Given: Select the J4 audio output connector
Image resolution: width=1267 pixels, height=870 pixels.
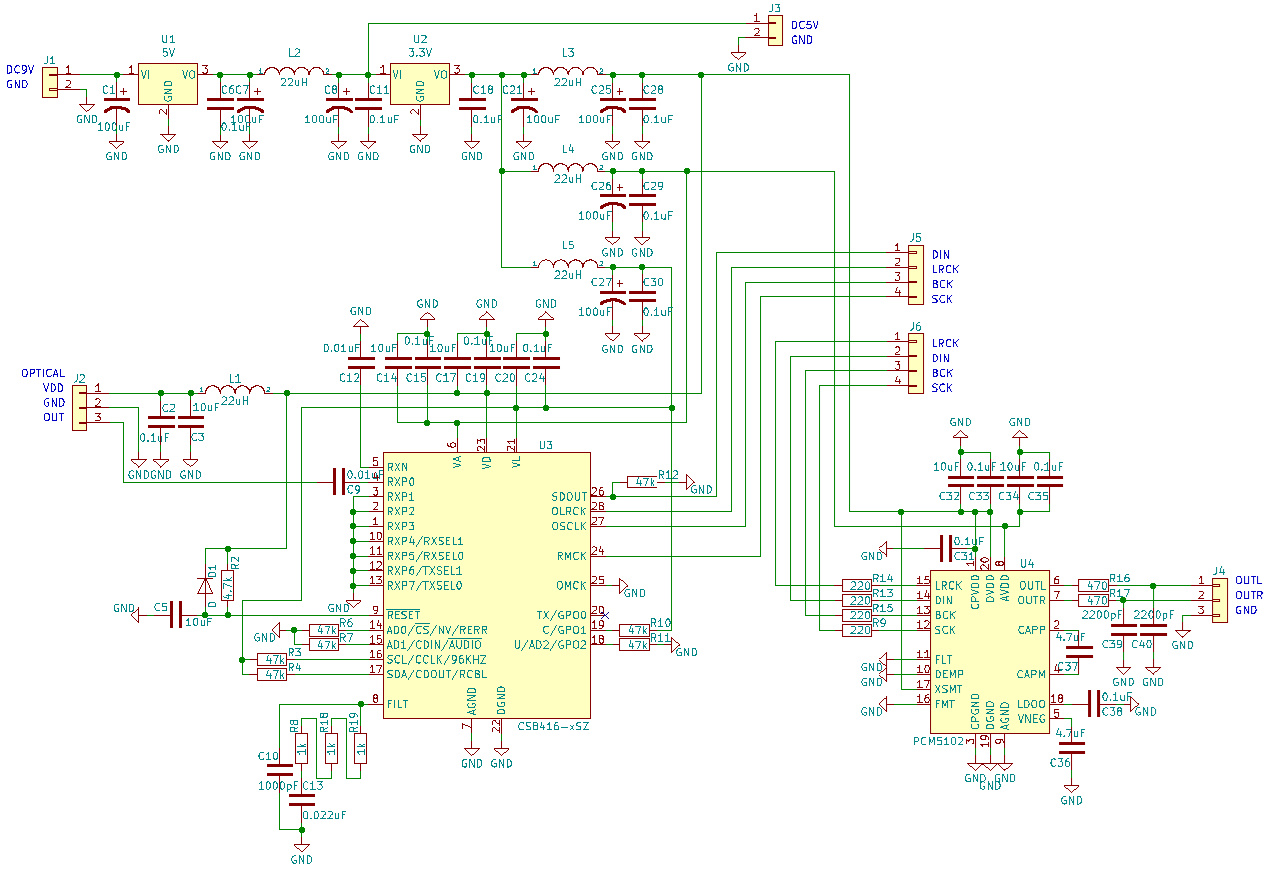Looking at the screenshot, I should click(1217, 596).
